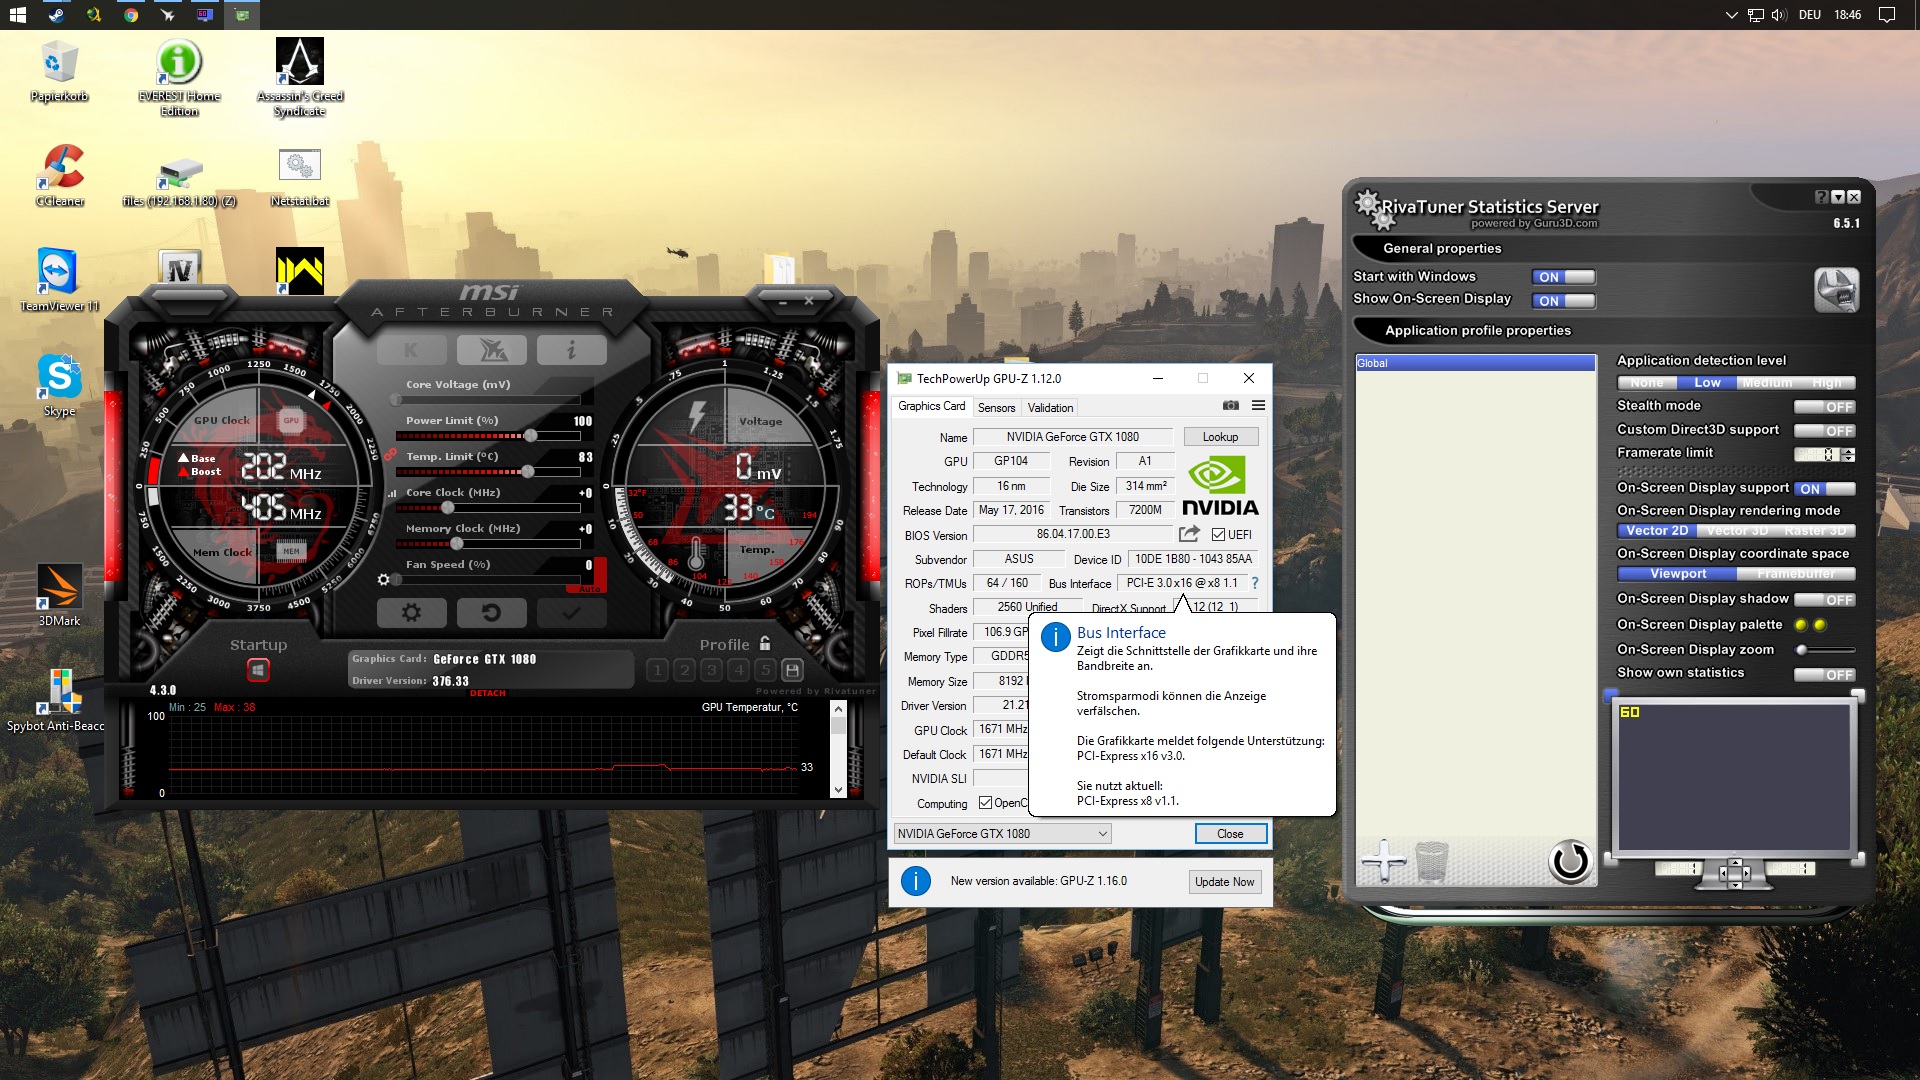Toggle the OpenCL computing checkbox in GPU-Z
The width and height of the screenshot is (1920, 1080).
point(985,803)
